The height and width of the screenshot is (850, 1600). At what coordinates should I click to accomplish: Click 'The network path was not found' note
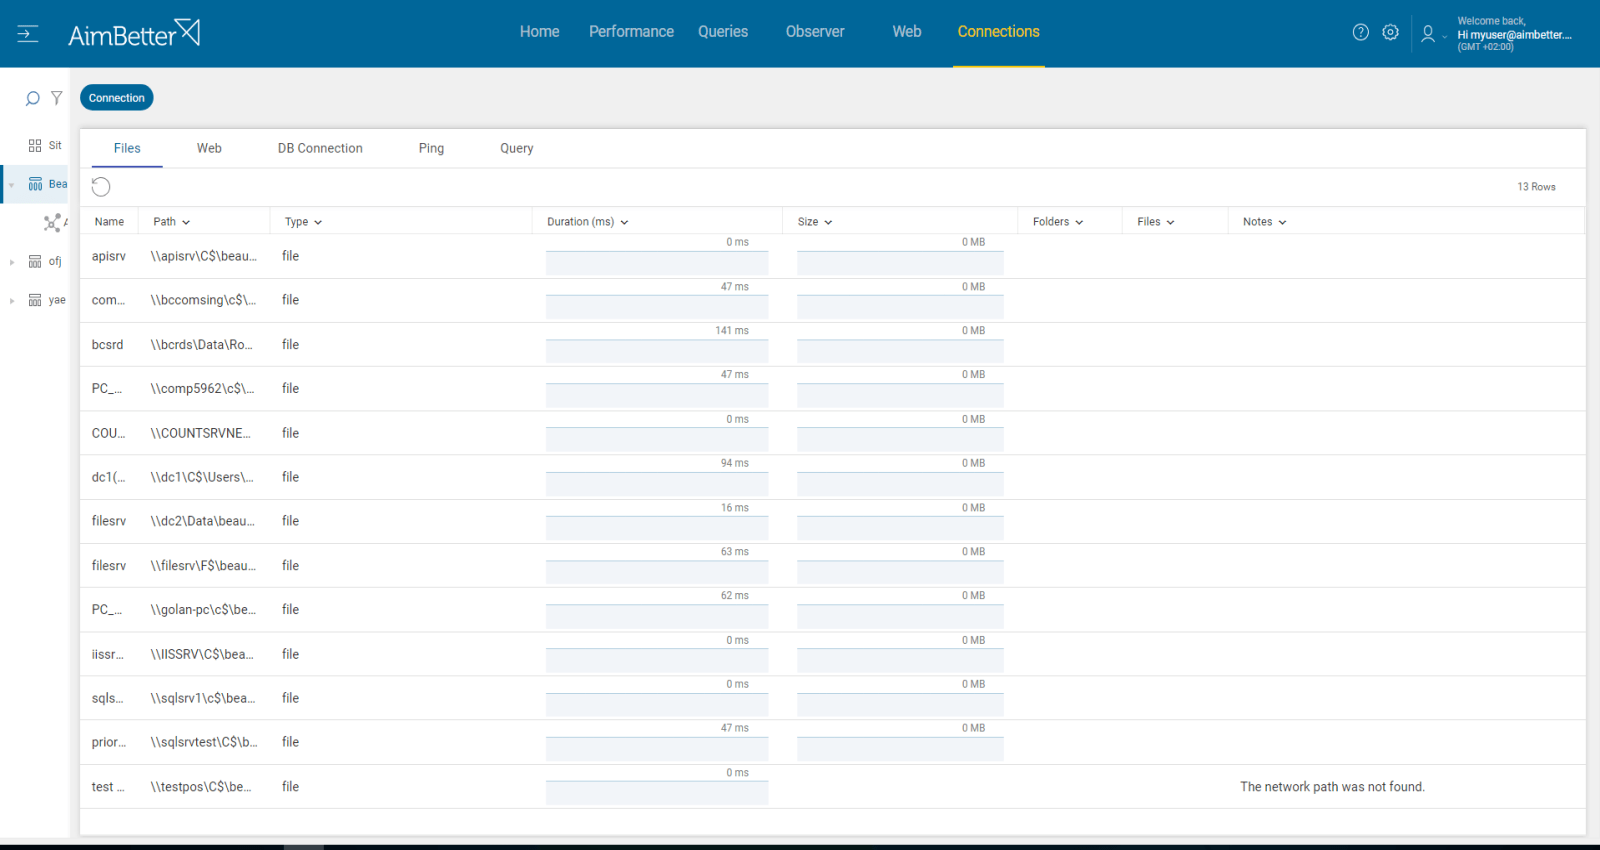1332,787
